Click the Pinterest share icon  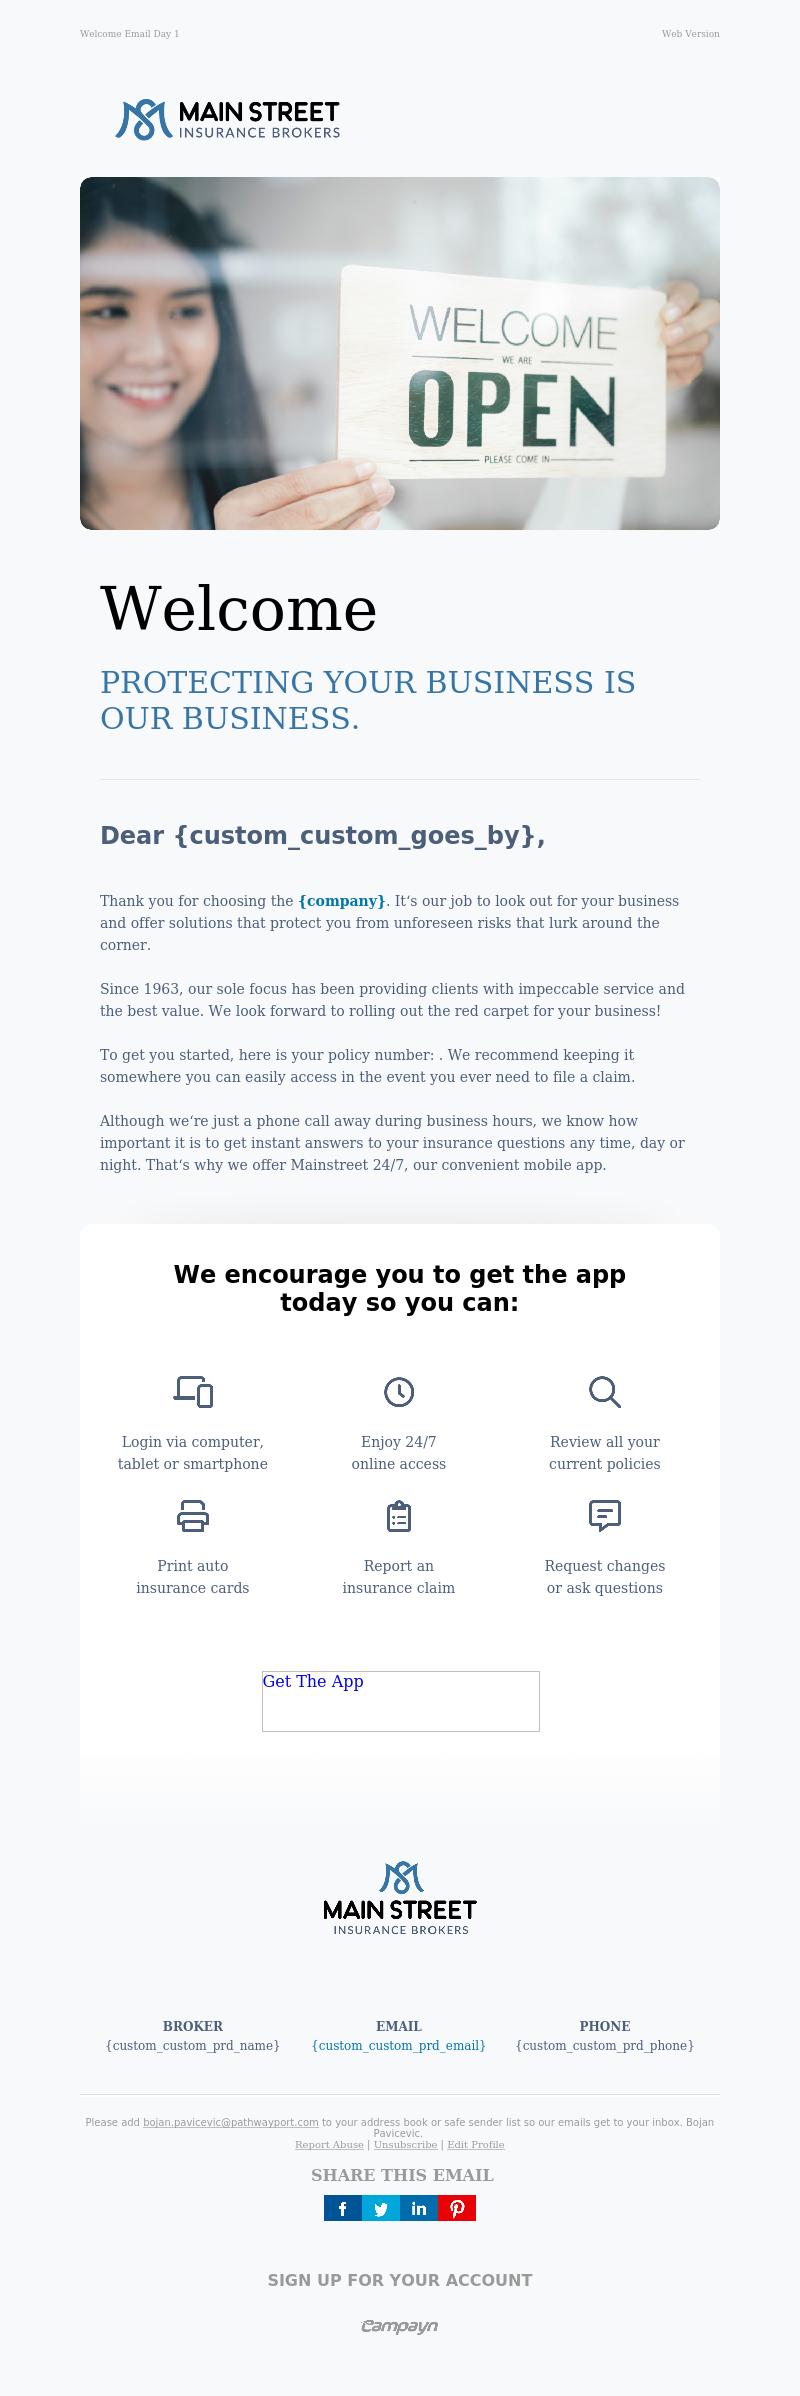457,2208
